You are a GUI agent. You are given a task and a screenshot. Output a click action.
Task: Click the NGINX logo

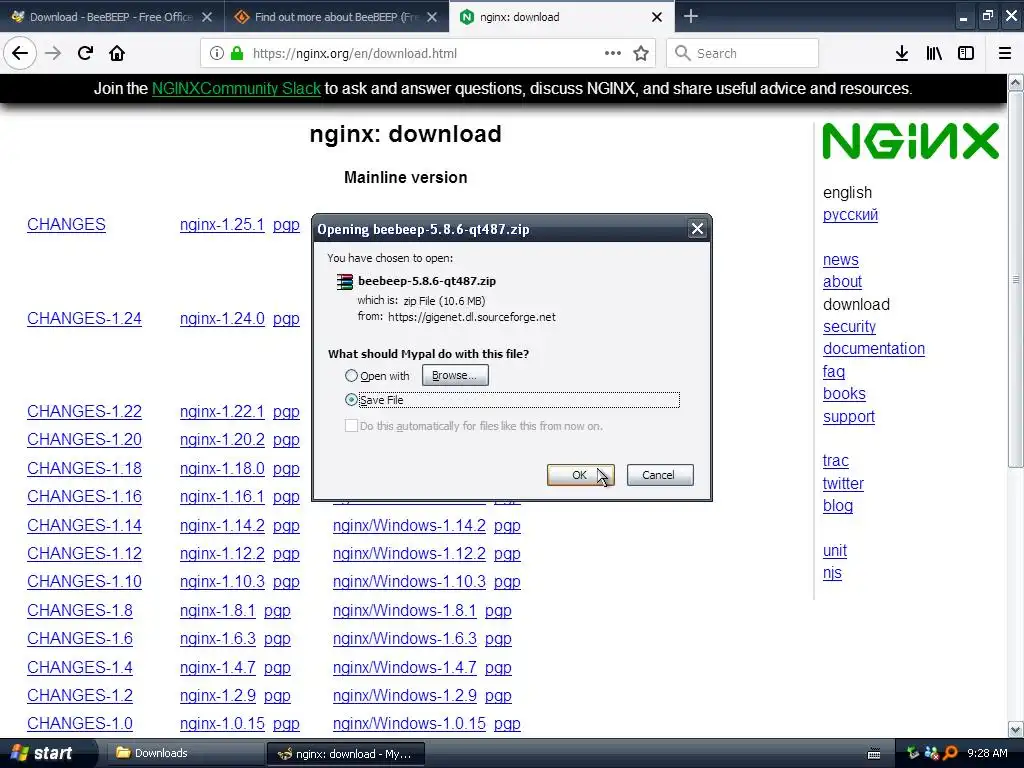click(910, 141)
